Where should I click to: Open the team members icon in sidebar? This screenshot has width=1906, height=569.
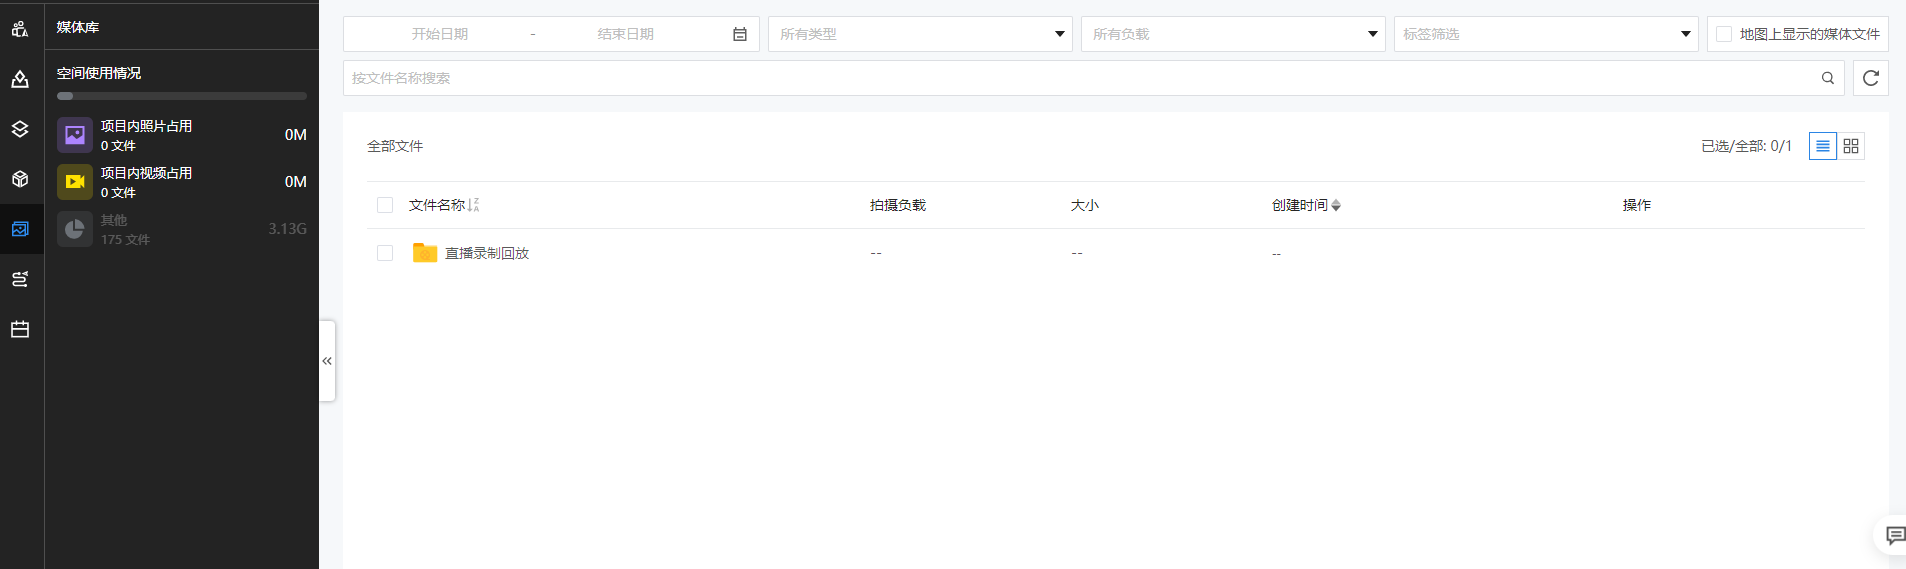(20, 29)
